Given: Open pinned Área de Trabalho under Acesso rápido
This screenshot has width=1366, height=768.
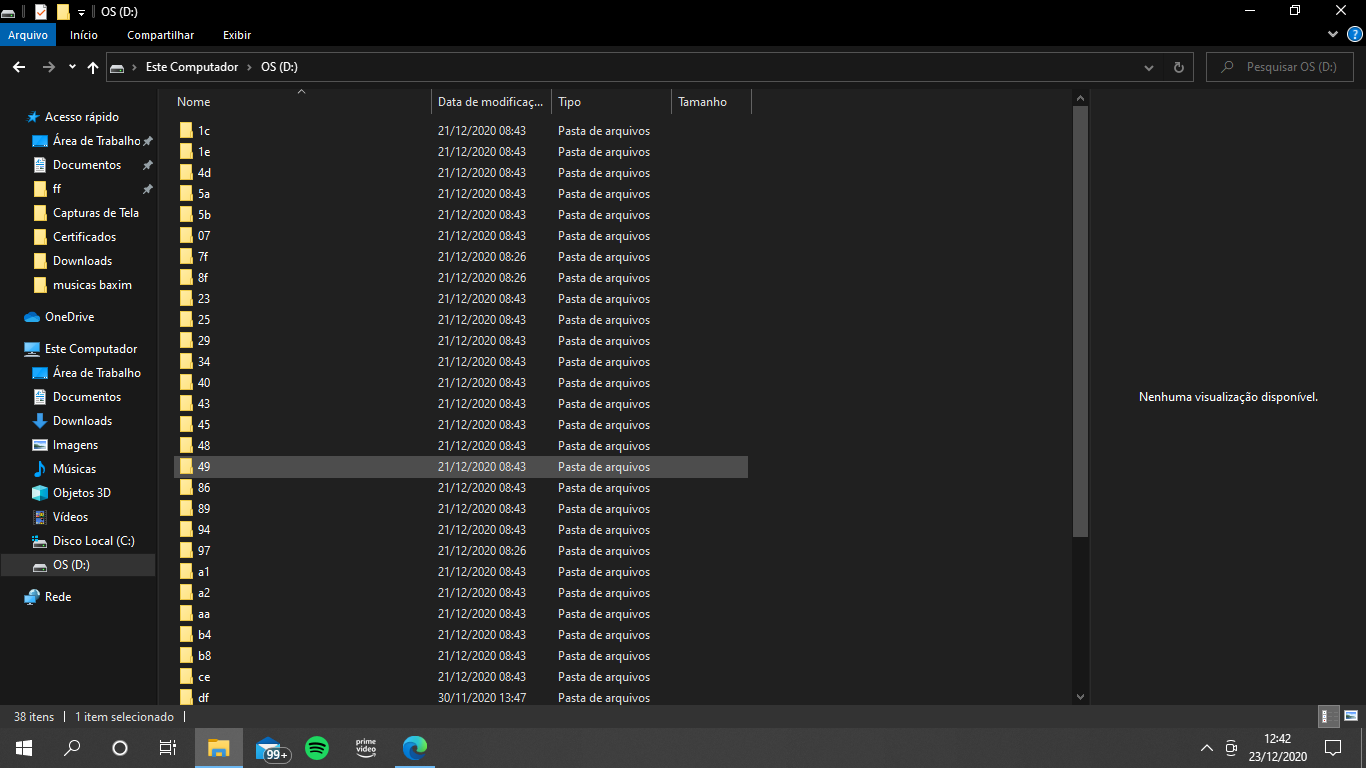Looking at the screenshot, I should click(96, 141).
